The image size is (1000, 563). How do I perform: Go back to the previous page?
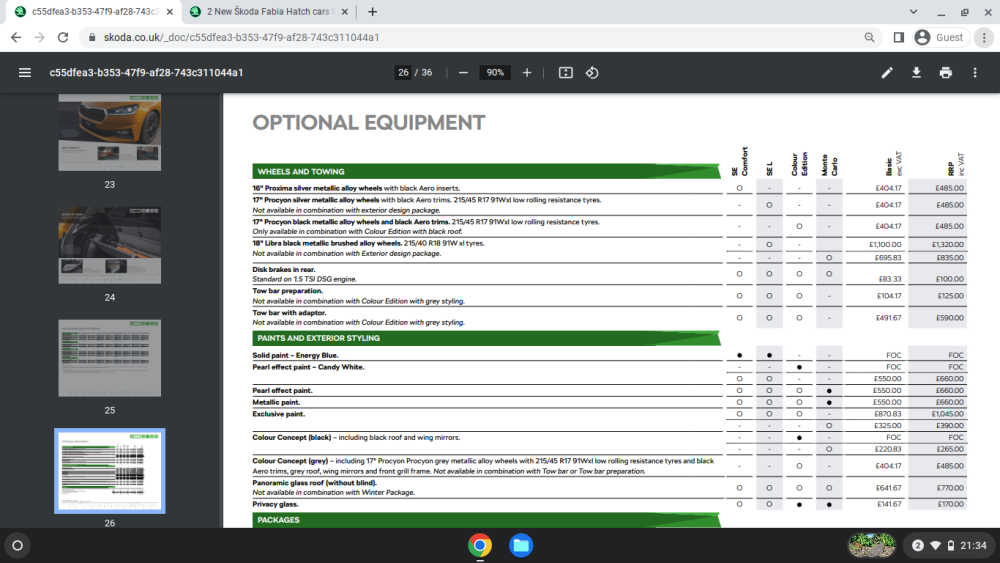[x=16, y=38]
